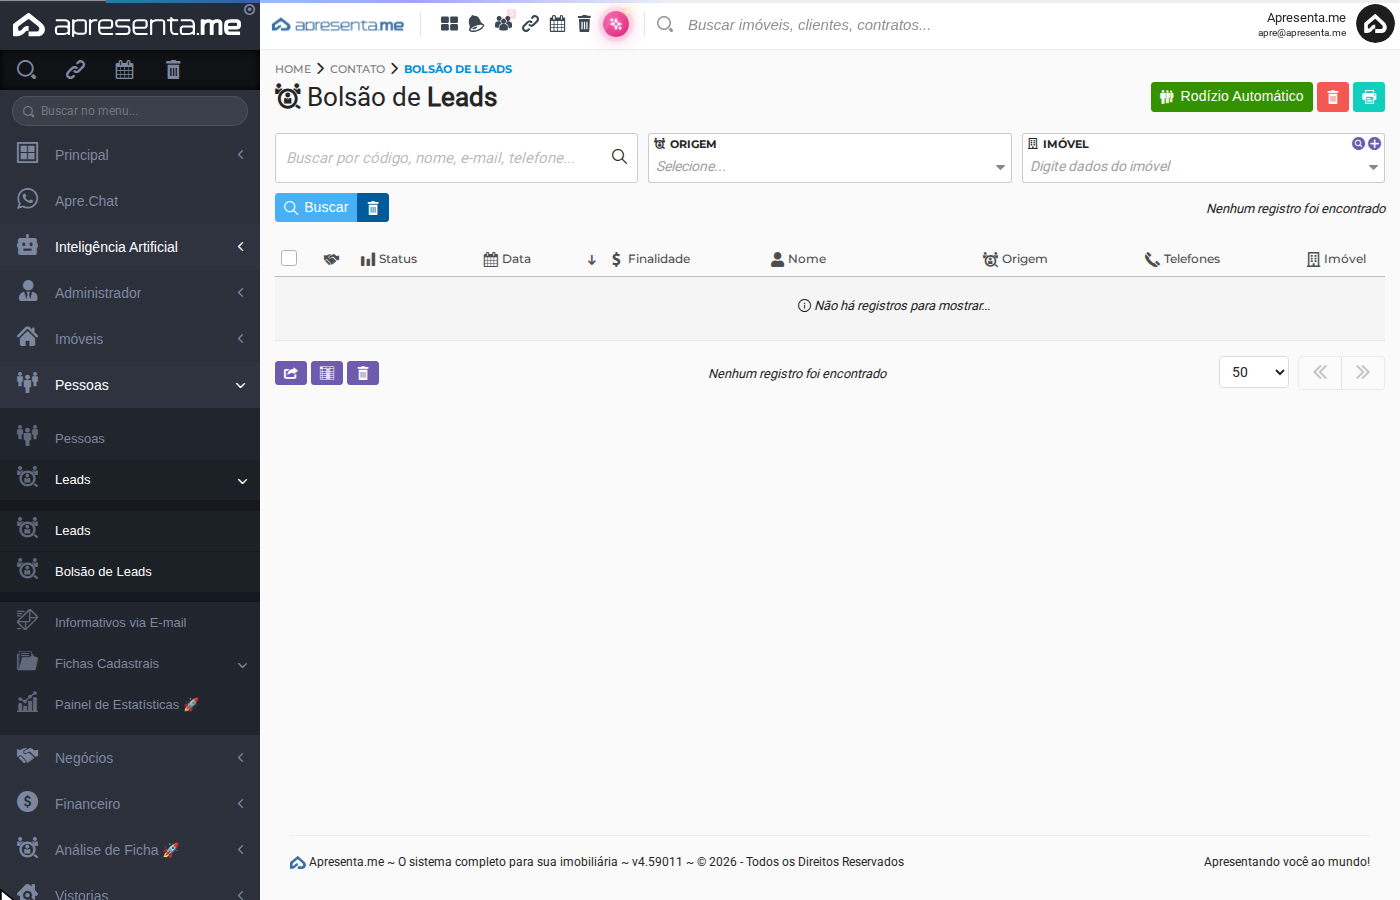Open Bolsão de Leads sidebar item
Screen dimensions: 1400x900
tap(130, 572)
